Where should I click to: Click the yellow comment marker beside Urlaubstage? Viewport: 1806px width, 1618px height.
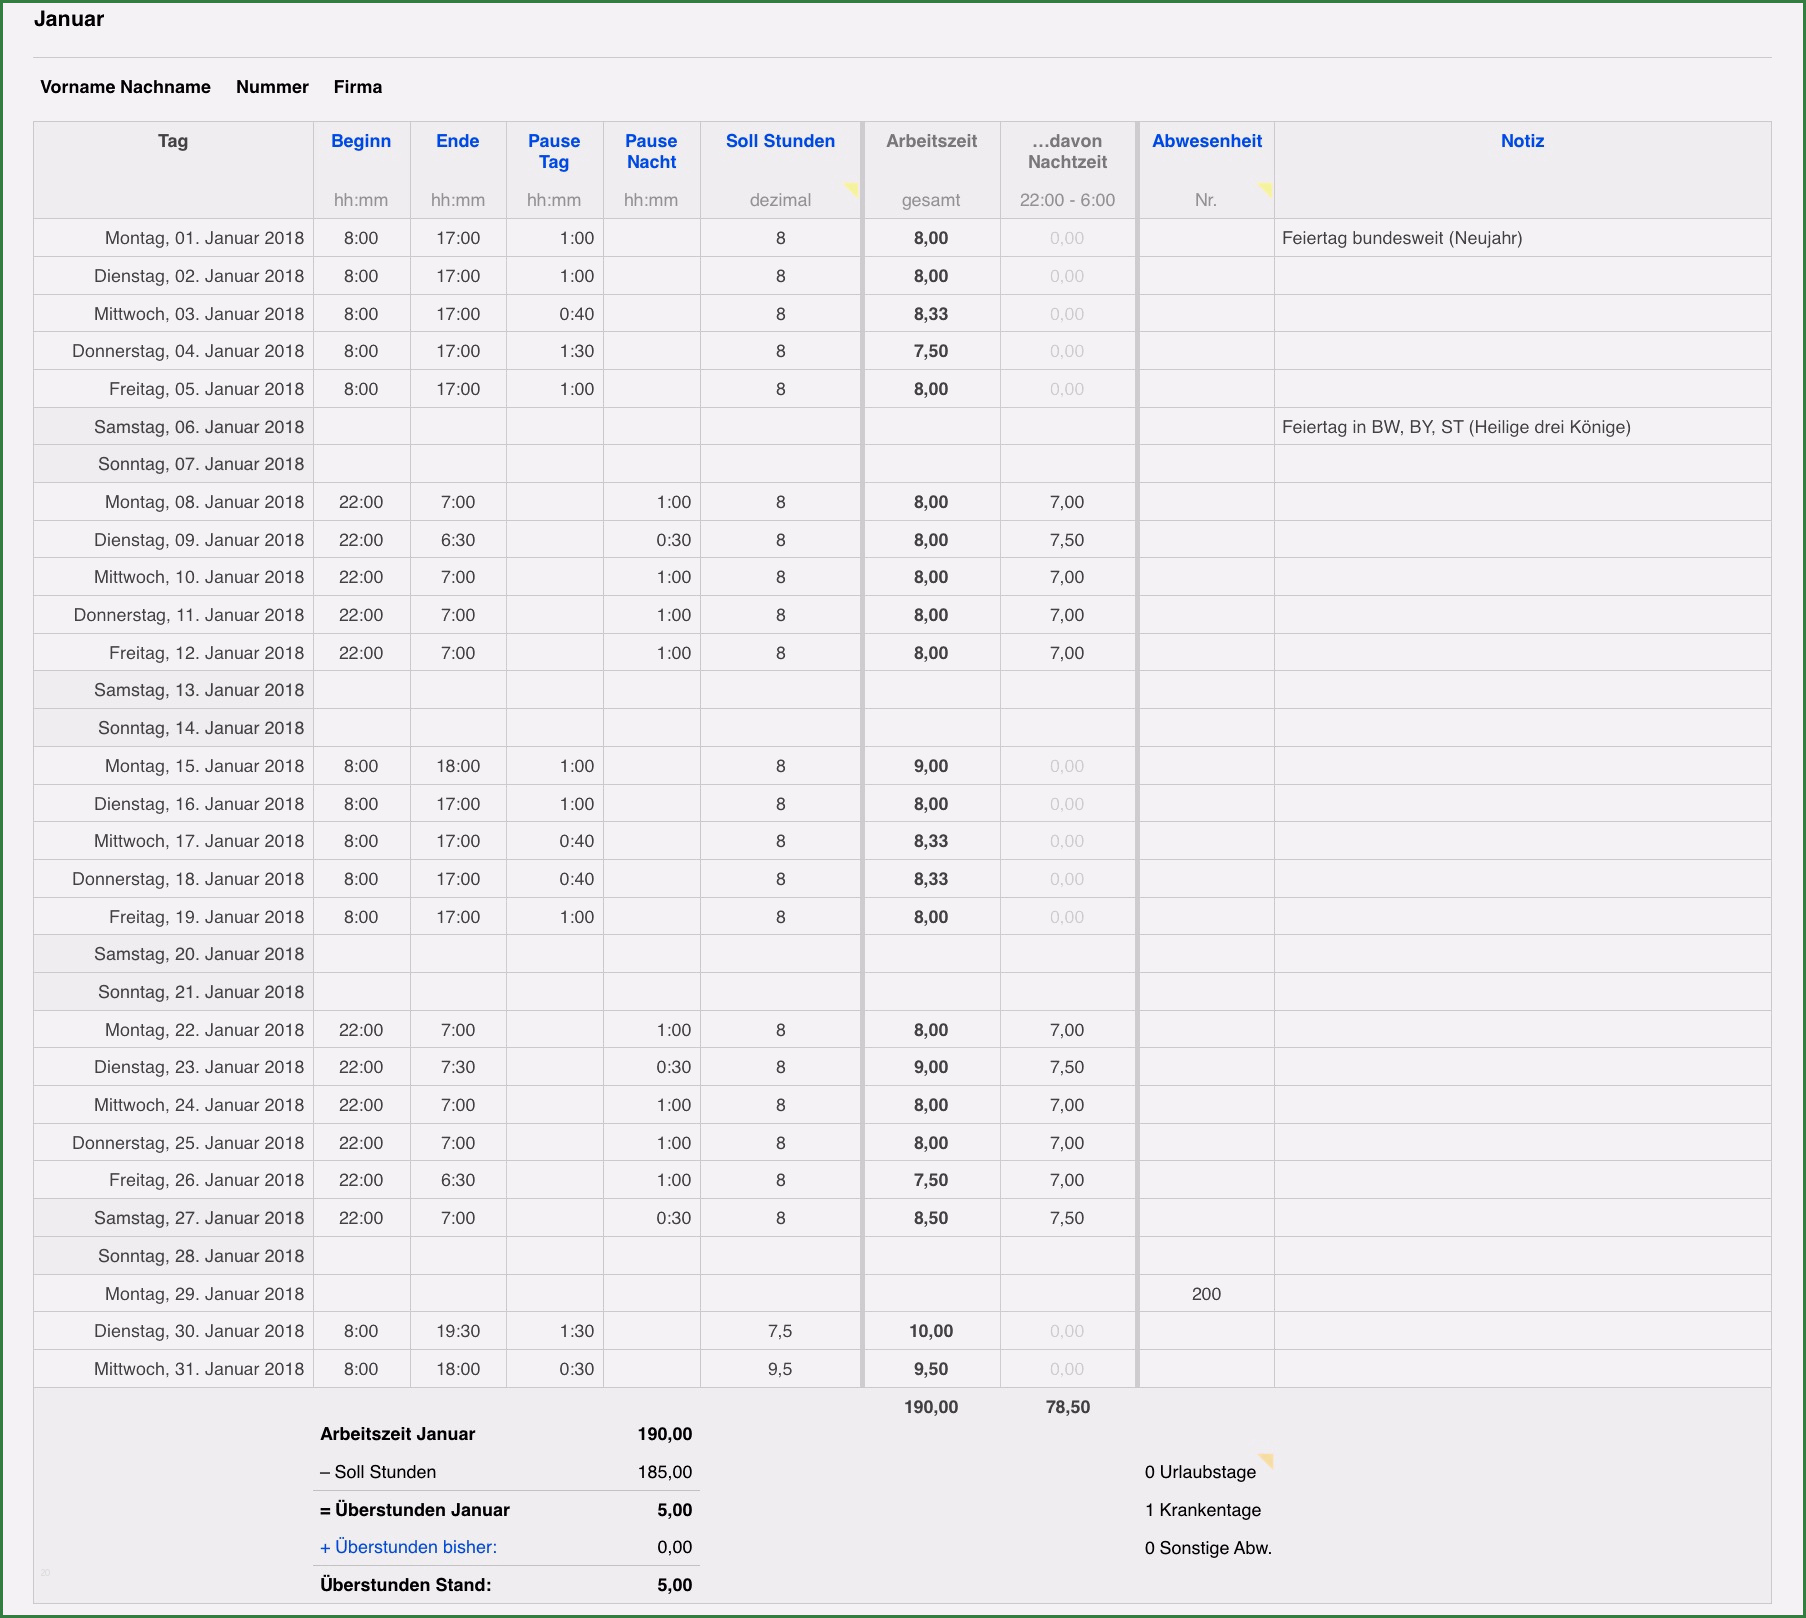[1266, 1460]
